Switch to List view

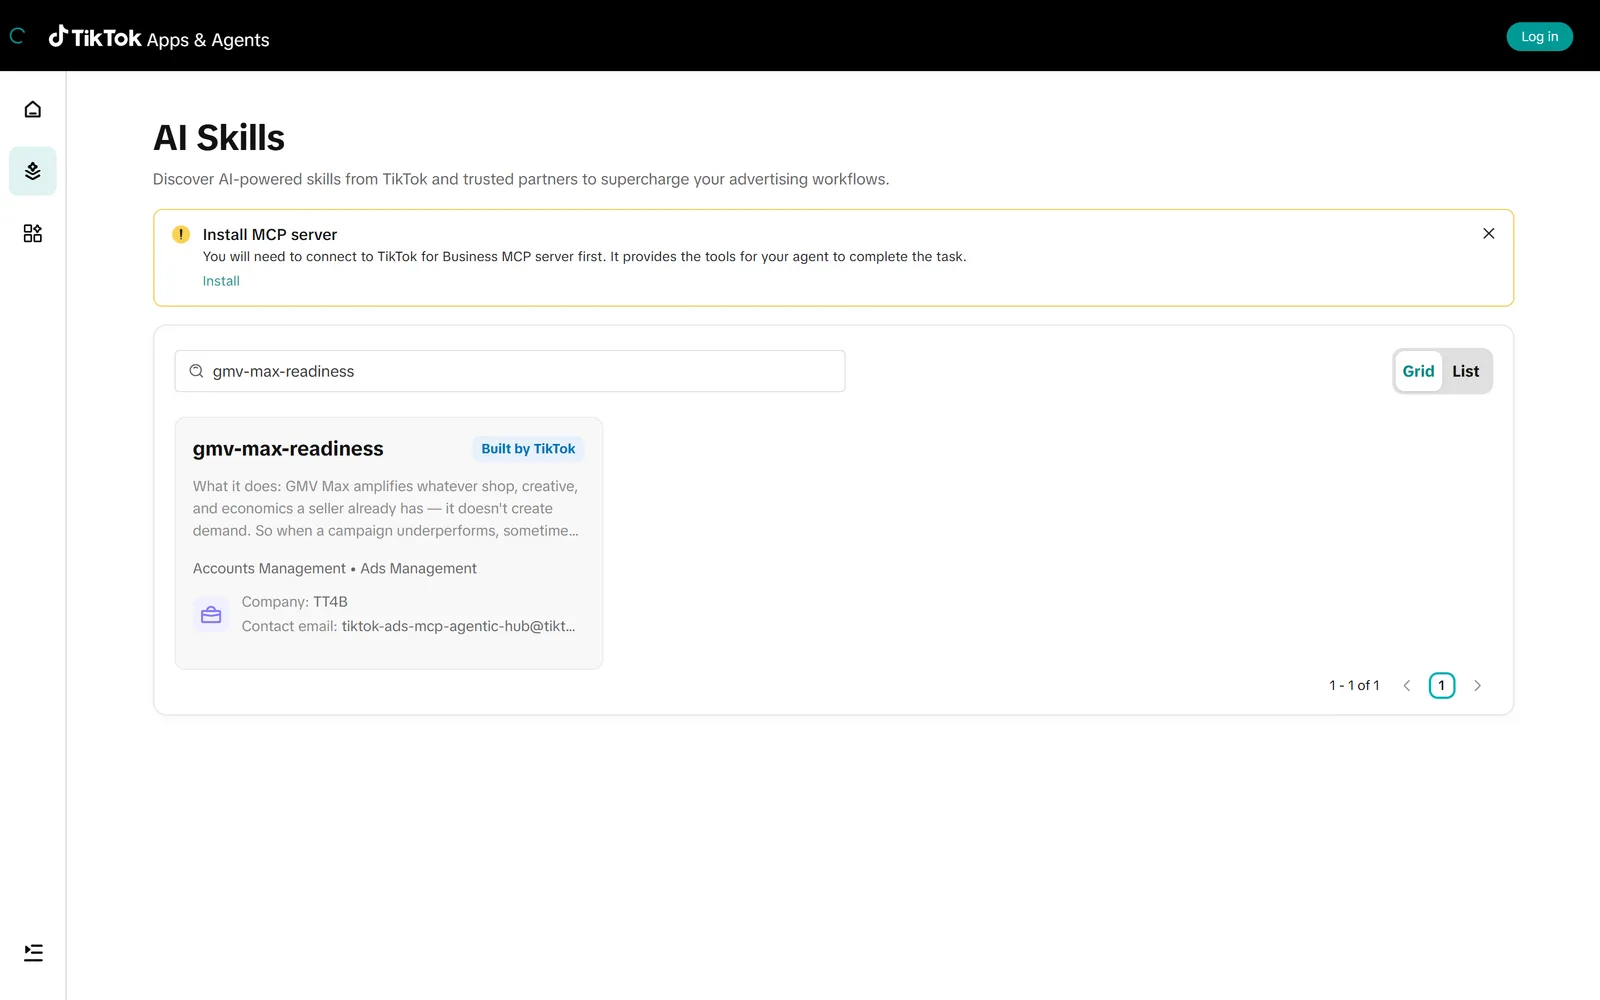1465,371
